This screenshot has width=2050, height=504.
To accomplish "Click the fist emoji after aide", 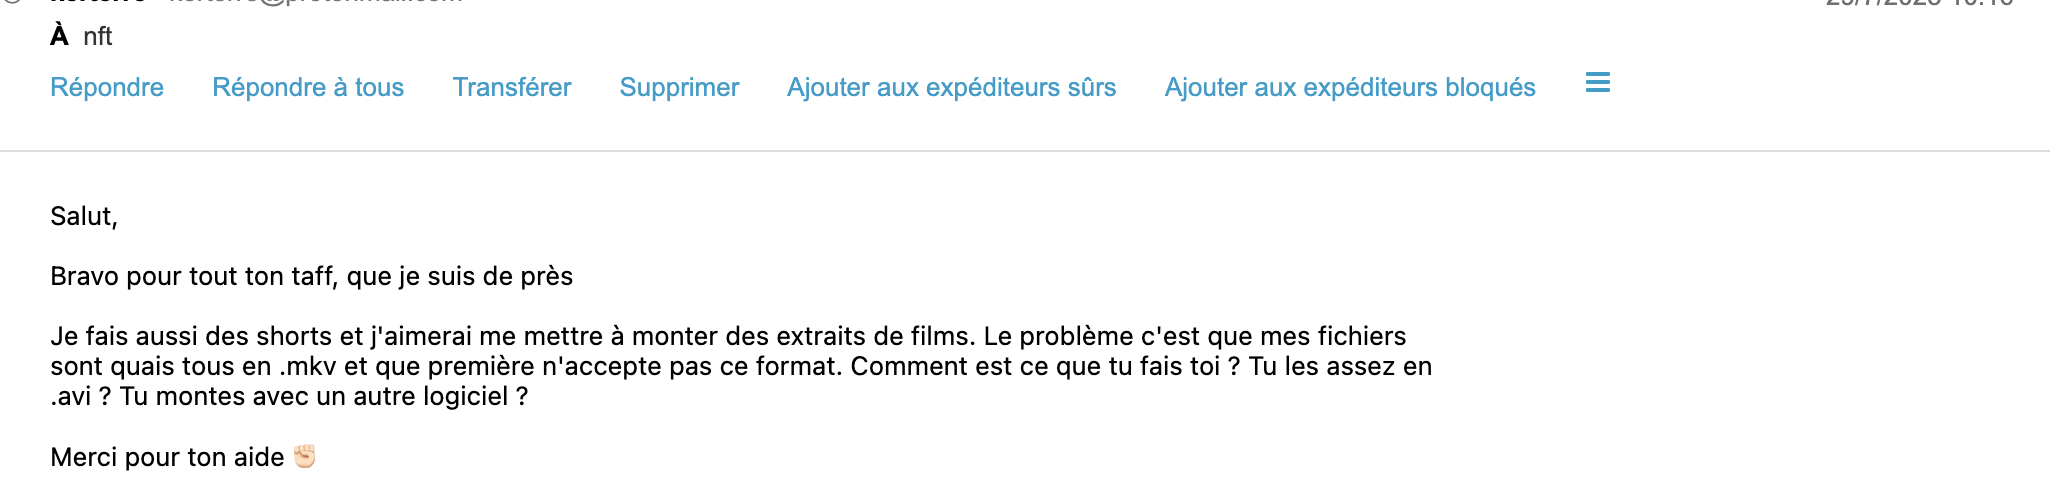I will pyautogui.click(x=304, y=456).
